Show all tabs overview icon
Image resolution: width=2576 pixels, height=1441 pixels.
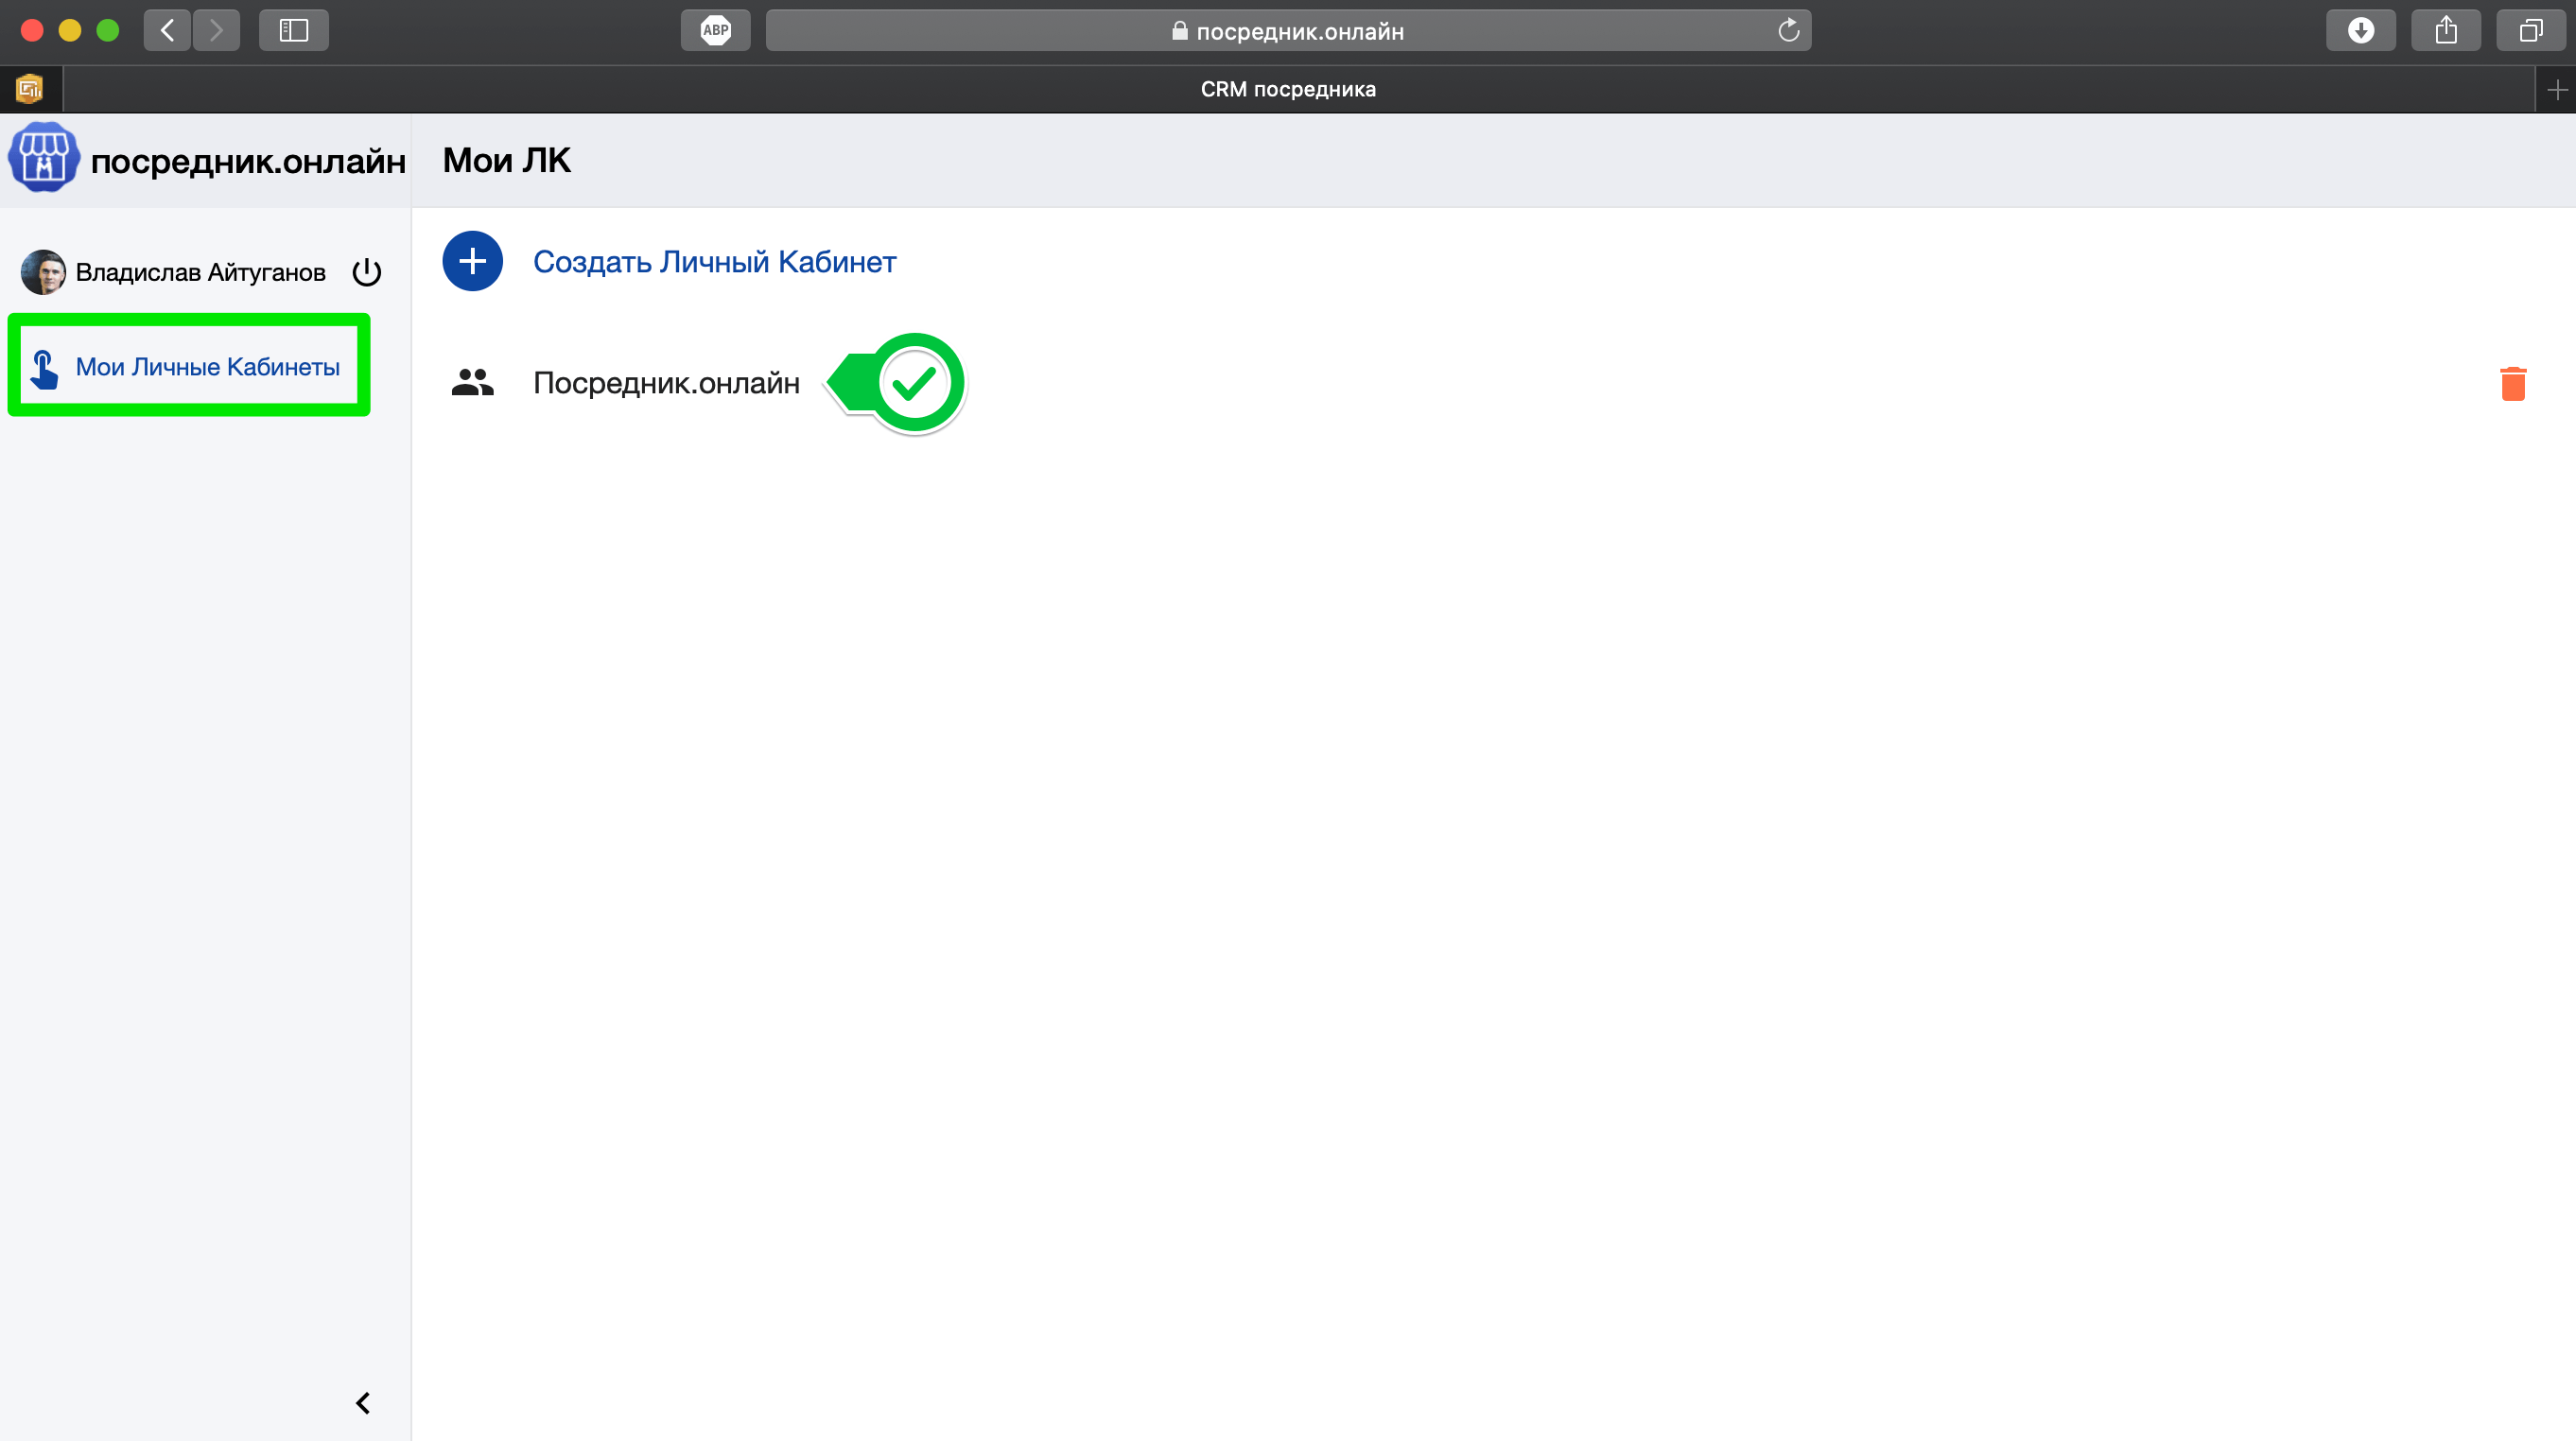(x=2530, y=30)
